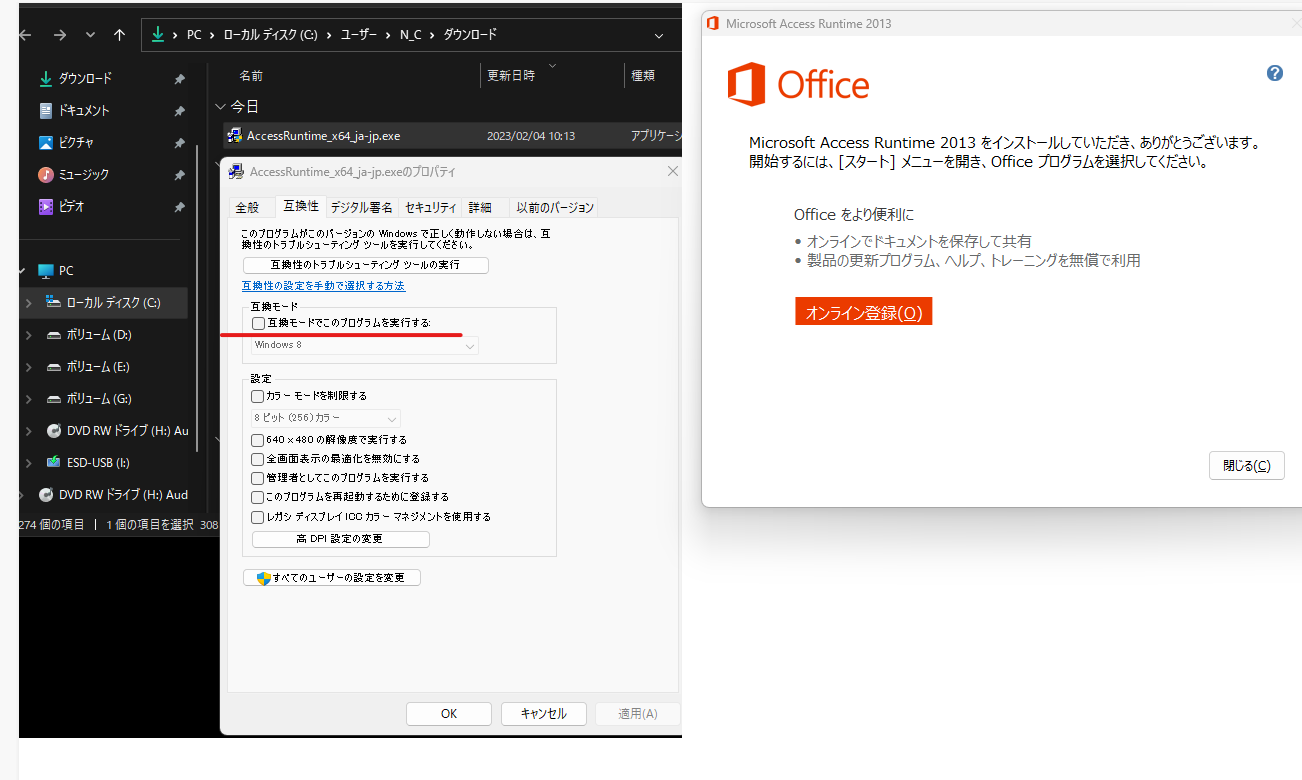Image resolution: width=1302 pixels, height=780 pixels.
Task: Select the ボリューム (E:) drive icon
Action: (54, 367)
